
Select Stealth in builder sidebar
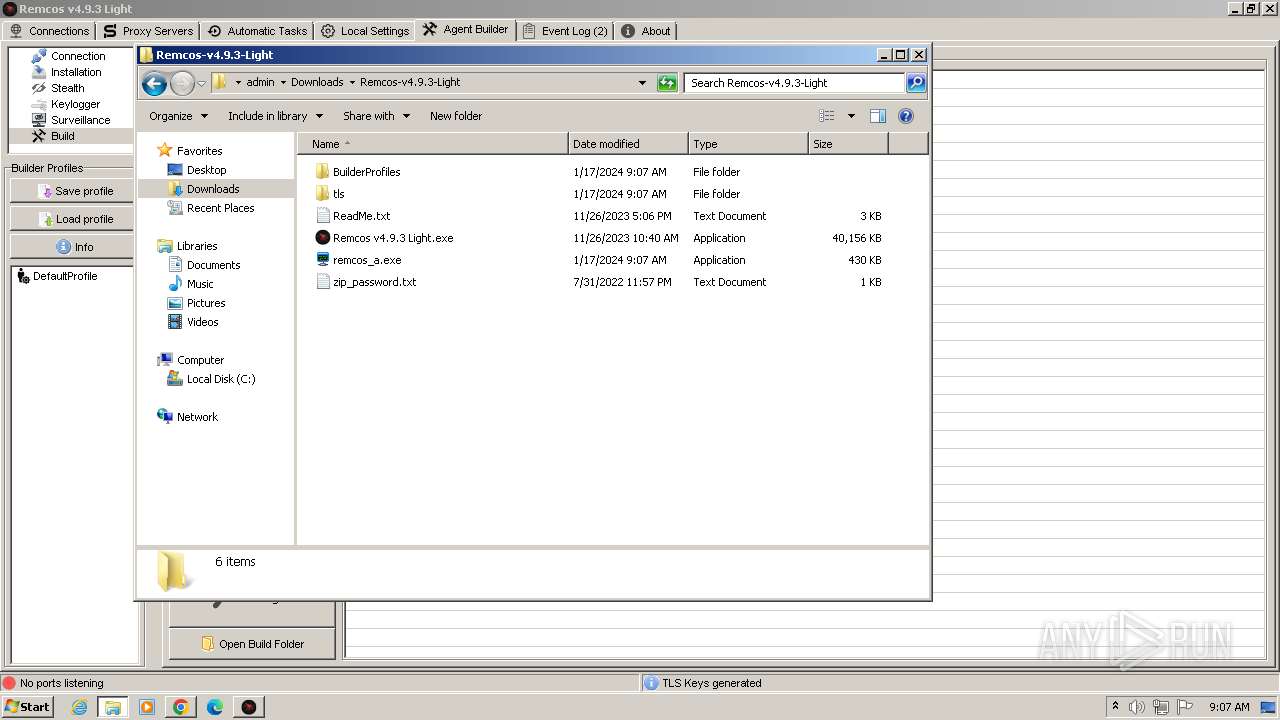click(70, 88)
